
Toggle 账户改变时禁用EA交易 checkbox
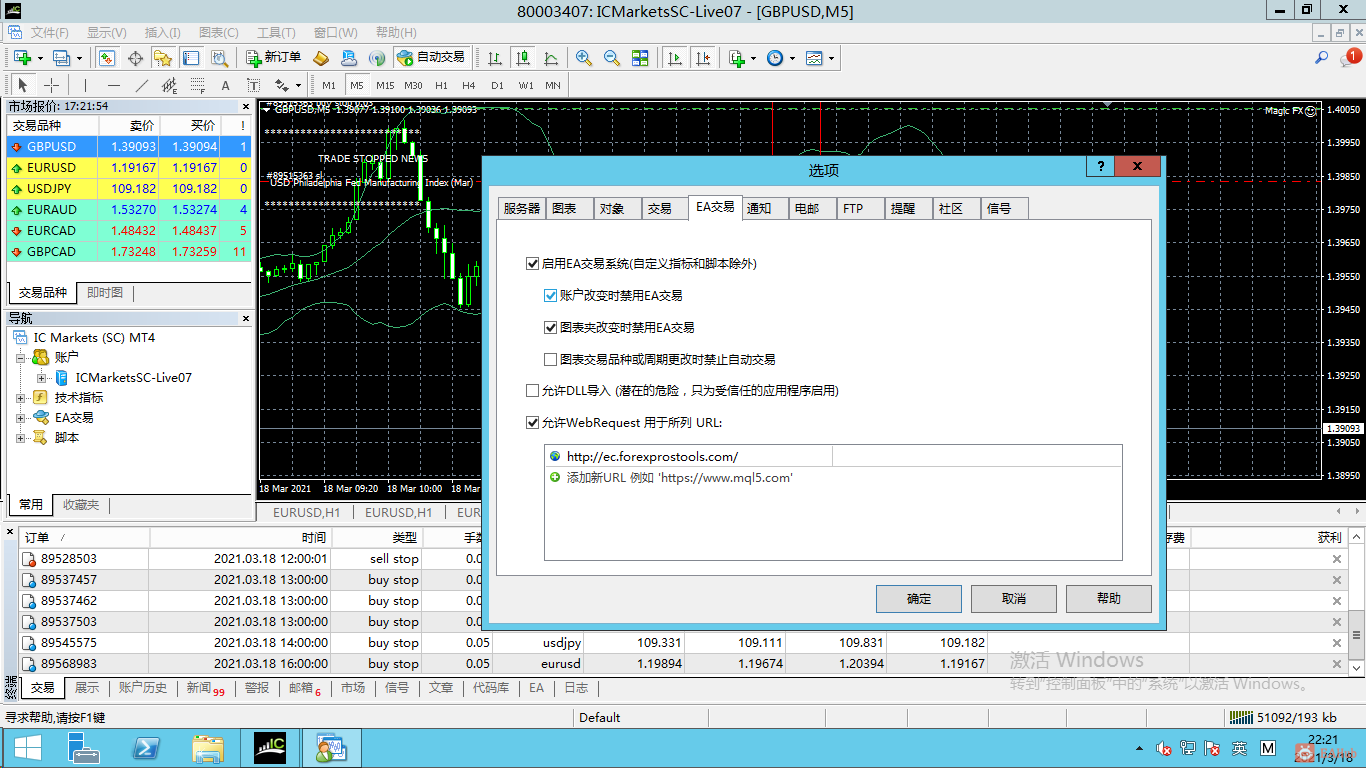tap(551, 296)
